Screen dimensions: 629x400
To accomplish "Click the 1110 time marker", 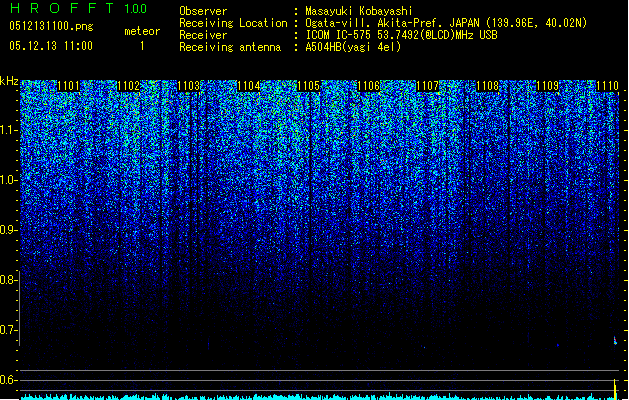I will click(607, 86).
